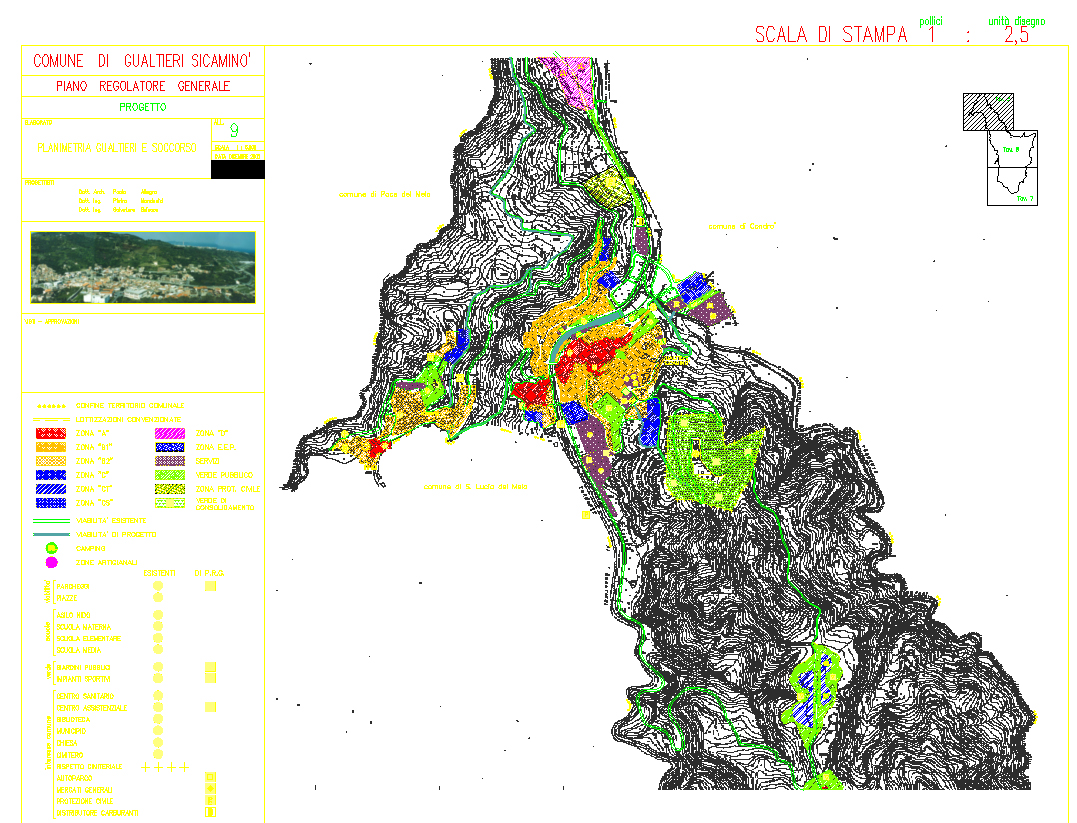Click the Planimetria Gualtieri e Soccorso label
Image resolution: width=1077 pixels, height=823 pixels.
pyautogui.click(x=116, y=148)
